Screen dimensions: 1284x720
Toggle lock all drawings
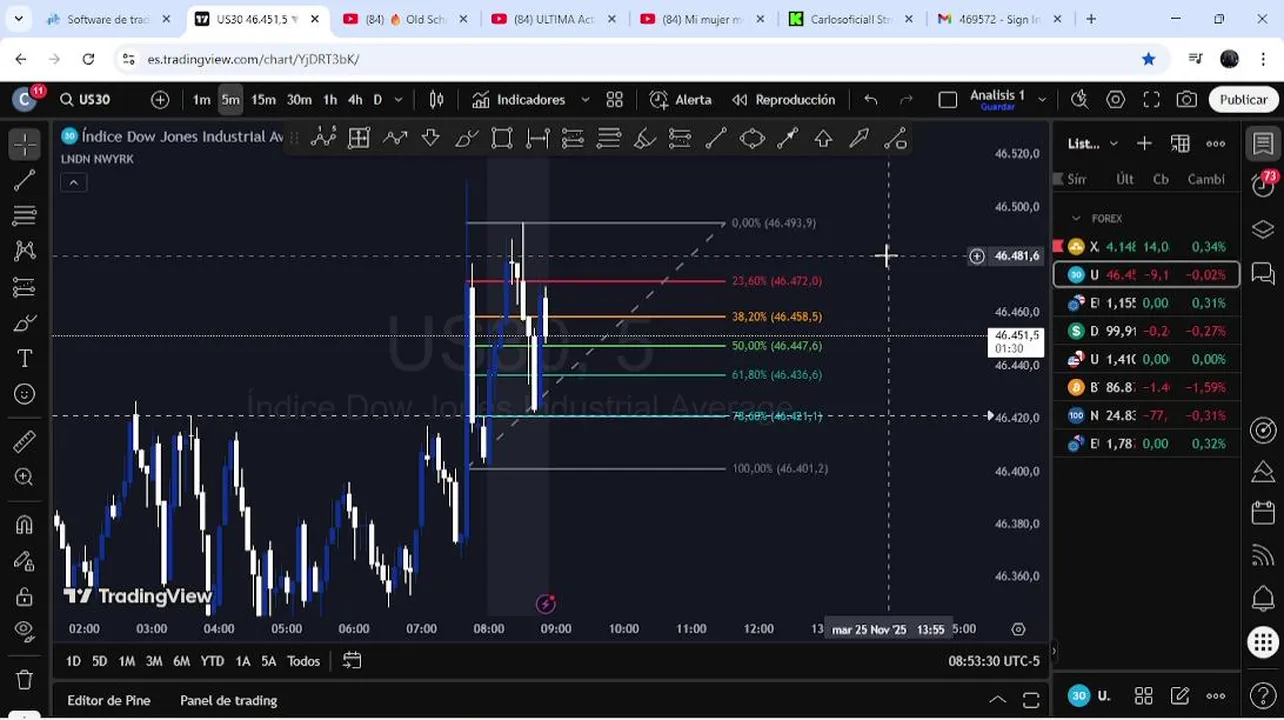point(25,597)
